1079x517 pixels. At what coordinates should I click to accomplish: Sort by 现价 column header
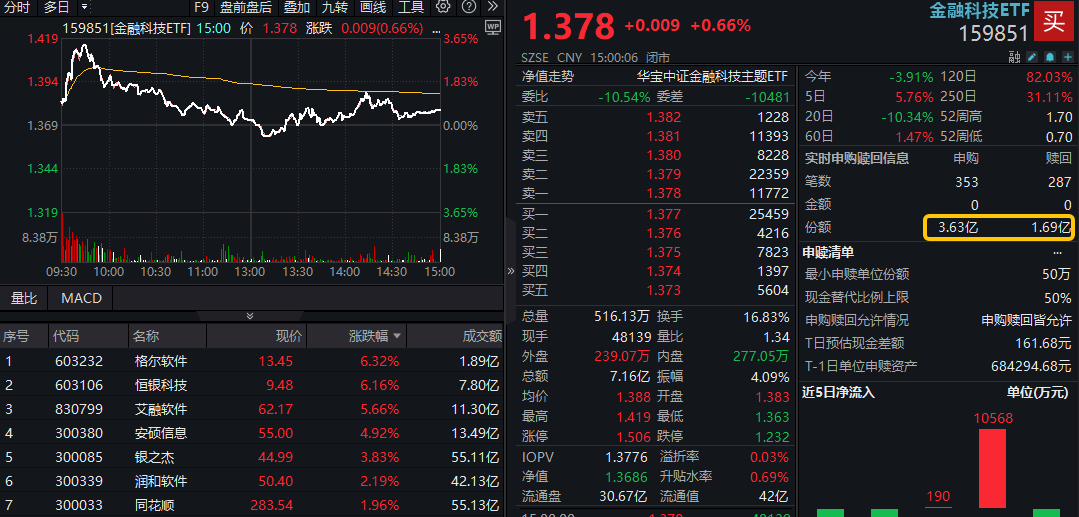tap(289, 337)
